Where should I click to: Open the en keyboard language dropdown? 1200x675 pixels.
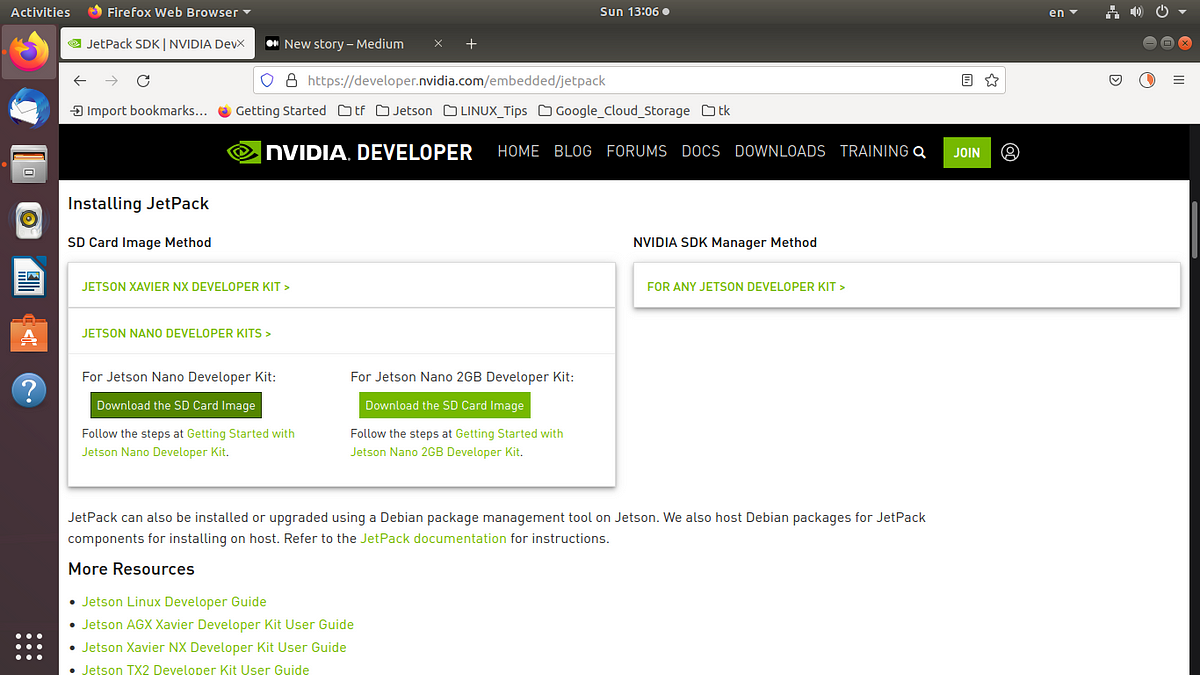coord(1063,12)
